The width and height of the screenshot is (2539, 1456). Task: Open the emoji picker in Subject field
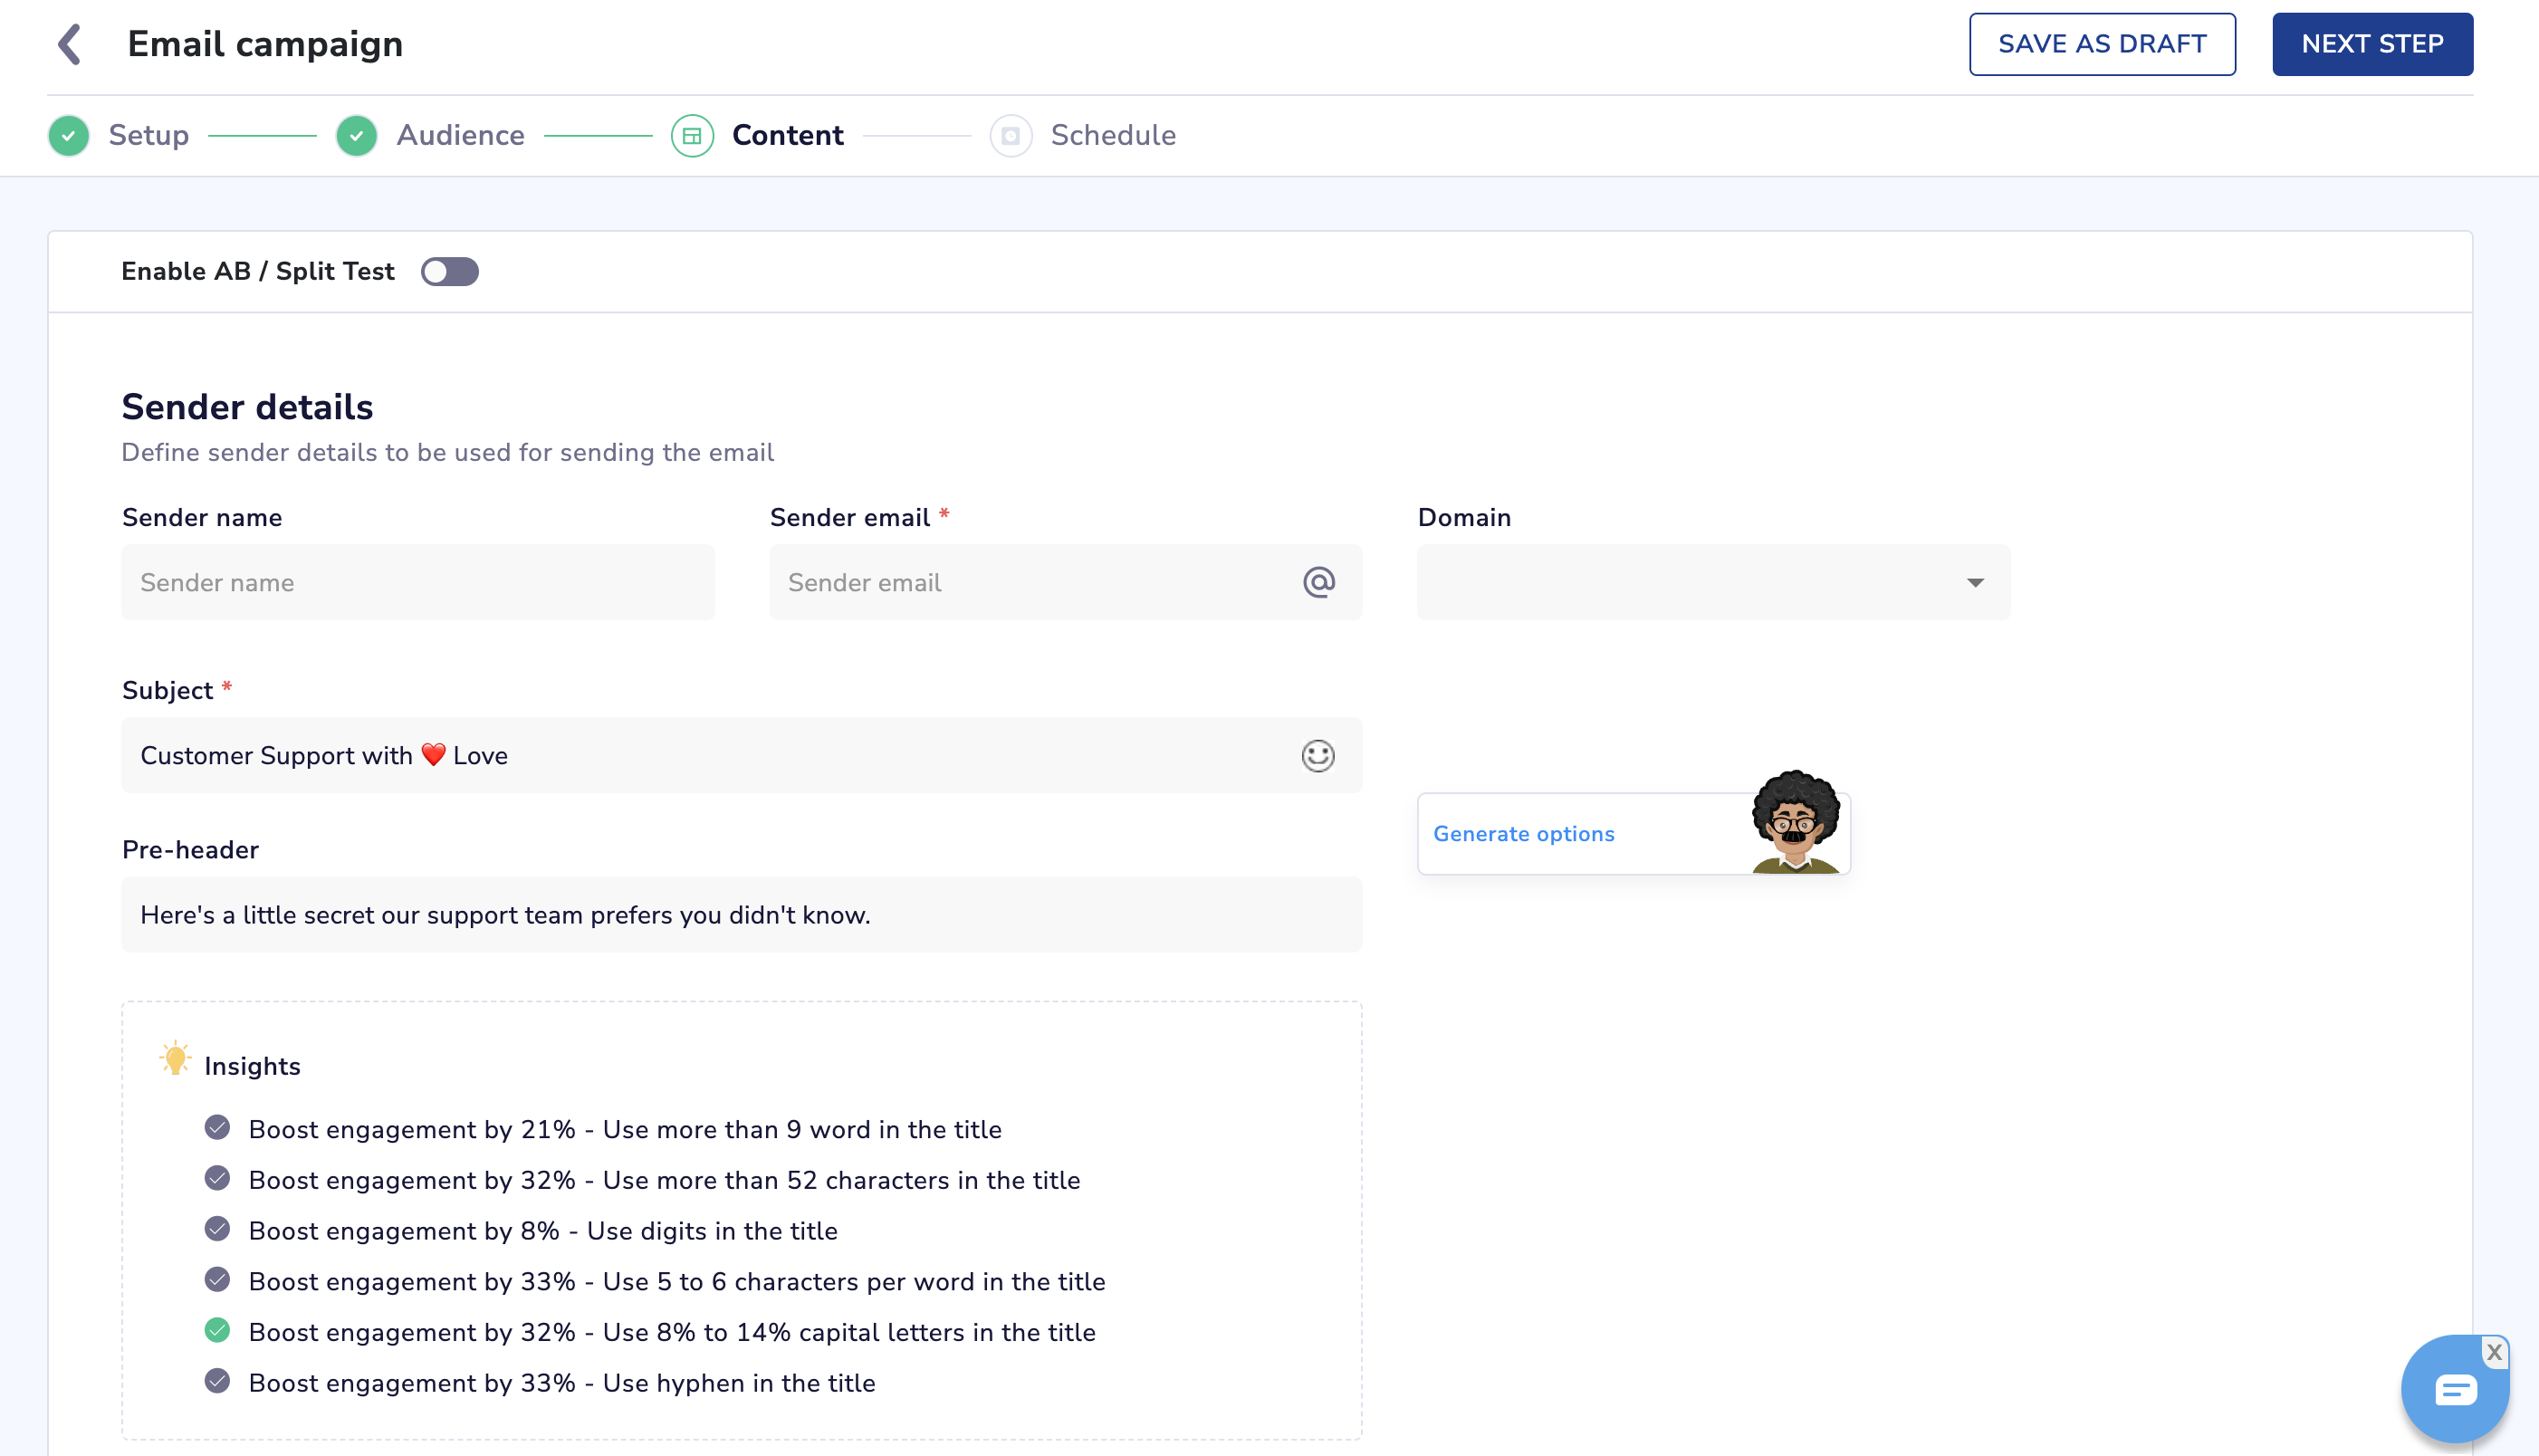pos(1317,756)
